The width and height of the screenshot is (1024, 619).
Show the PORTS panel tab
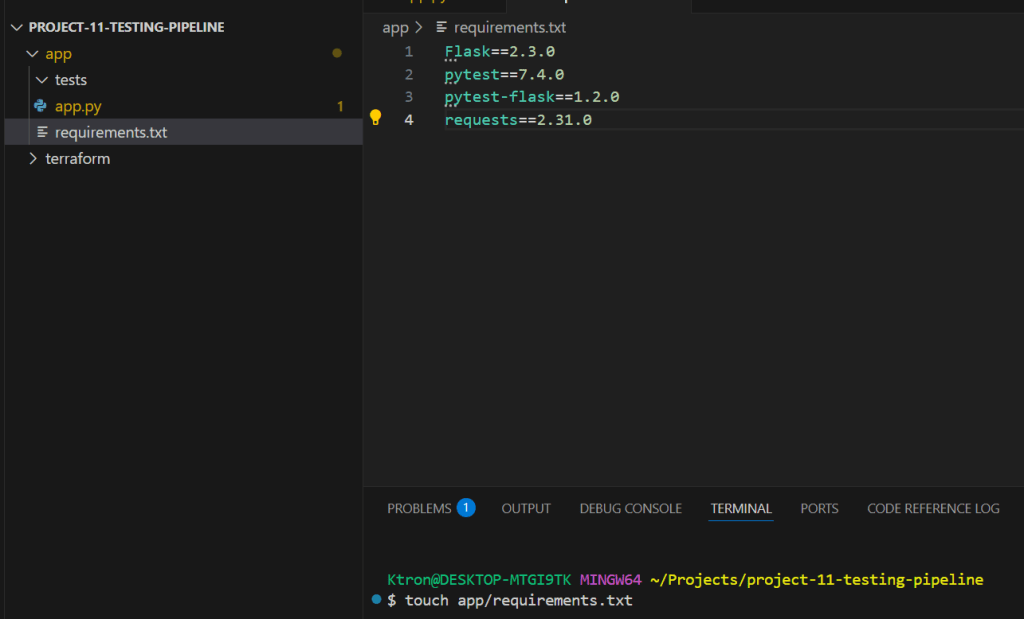[x=819, y=508]
